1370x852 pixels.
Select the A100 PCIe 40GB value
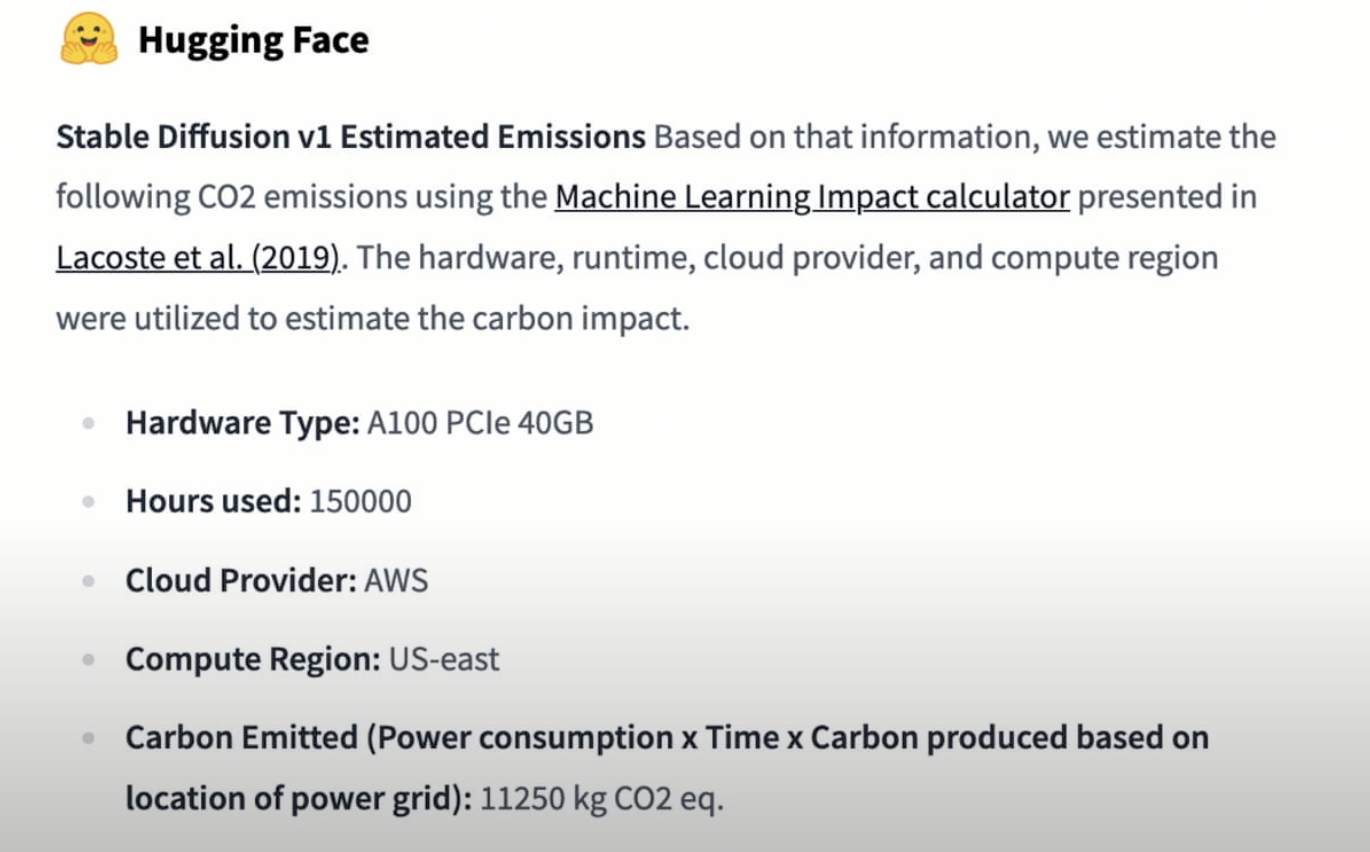(480, 423)
